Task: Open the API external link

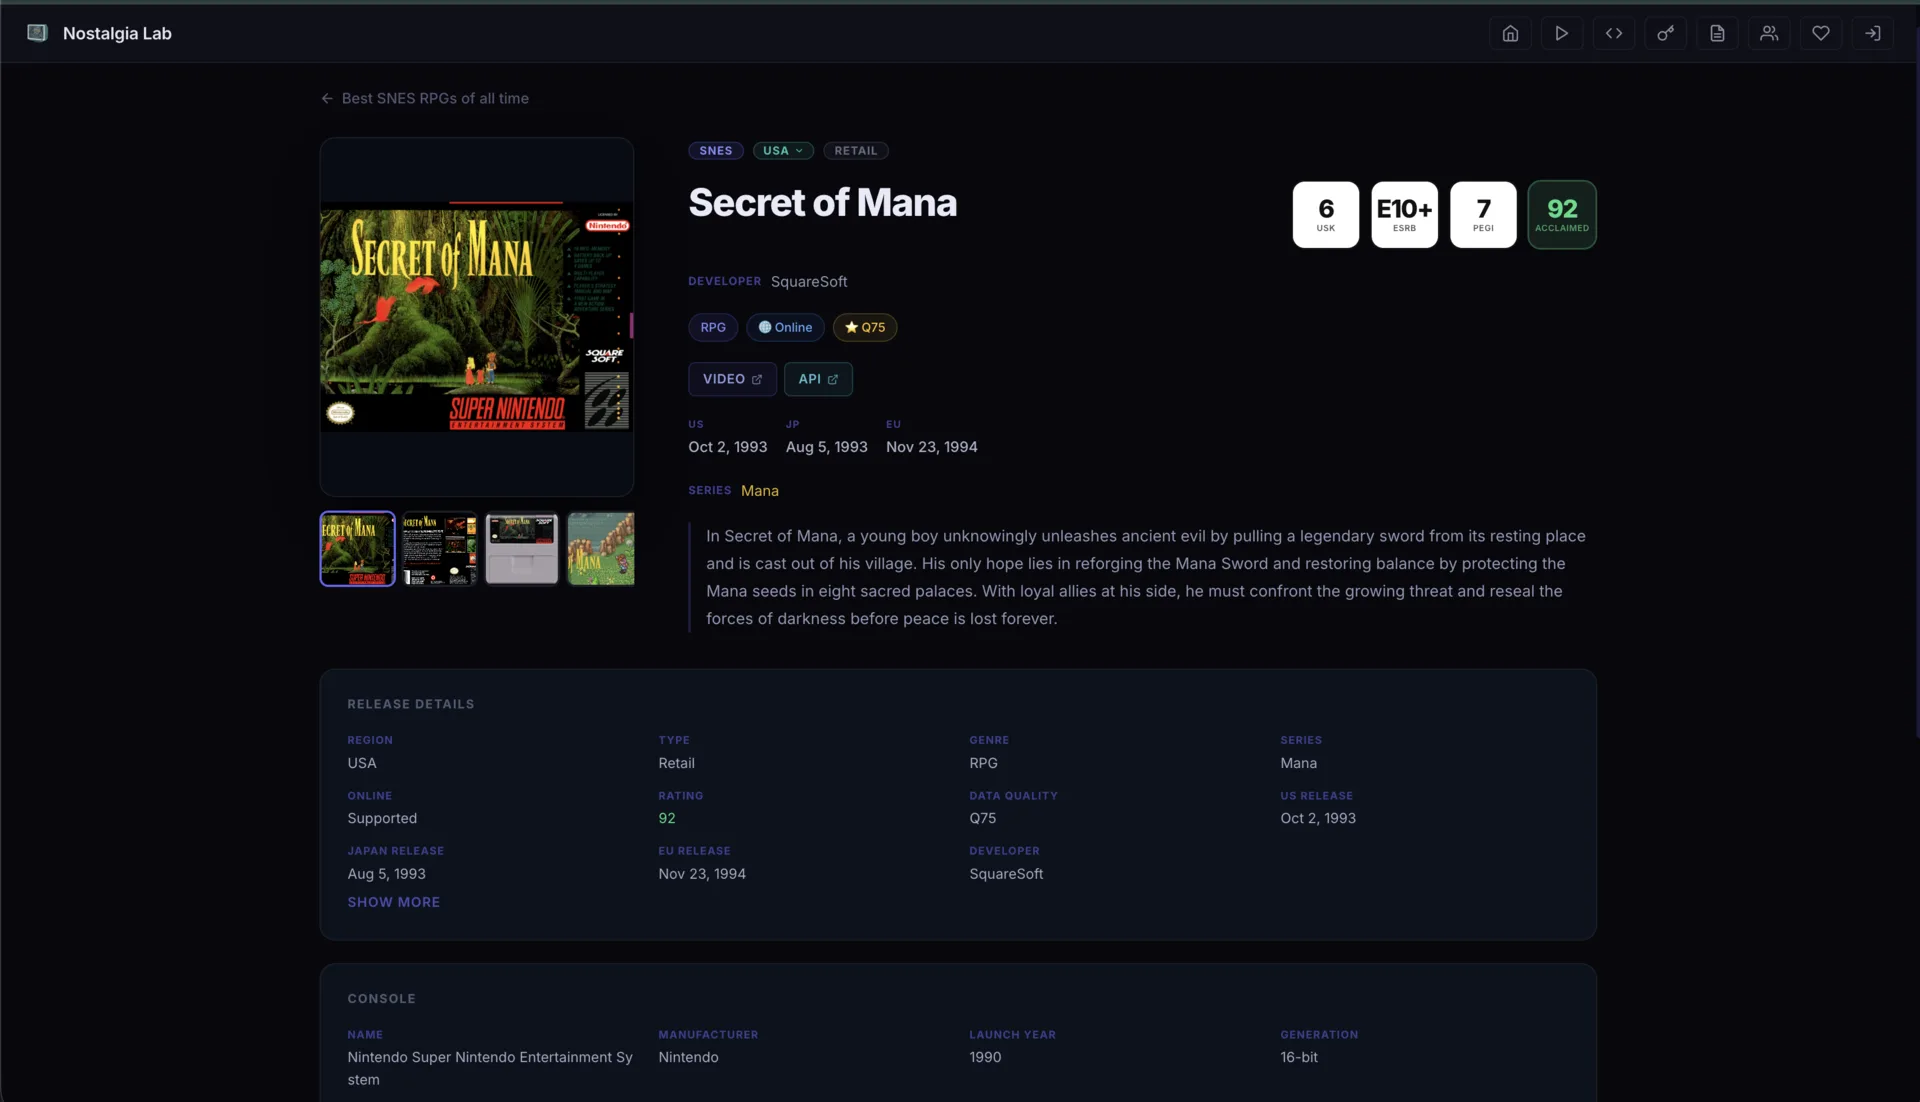Action: [818, 379]
